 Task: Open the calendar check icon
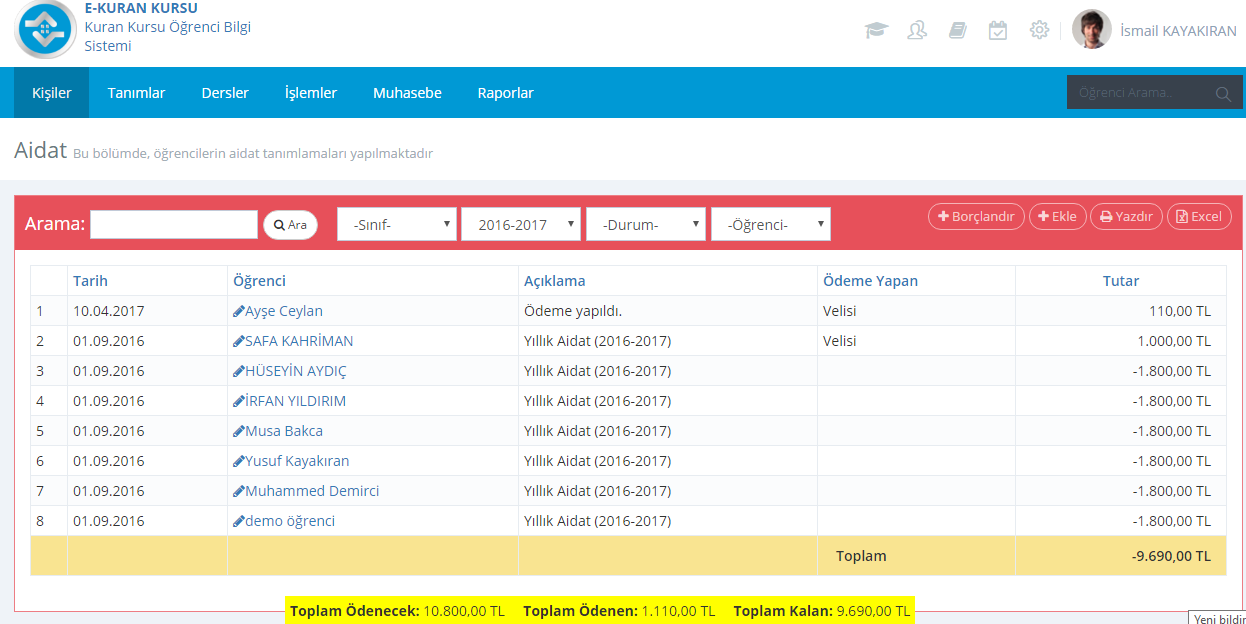click(x=998, y=30)
